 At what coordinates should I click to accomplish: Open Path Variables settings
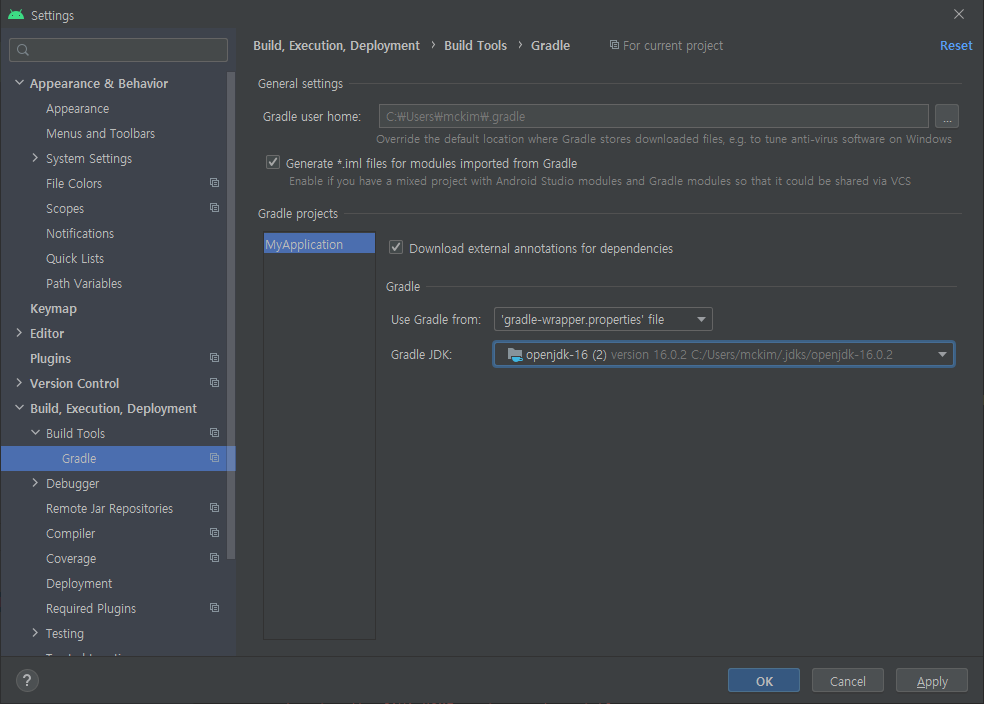click(x=84, y=284)
